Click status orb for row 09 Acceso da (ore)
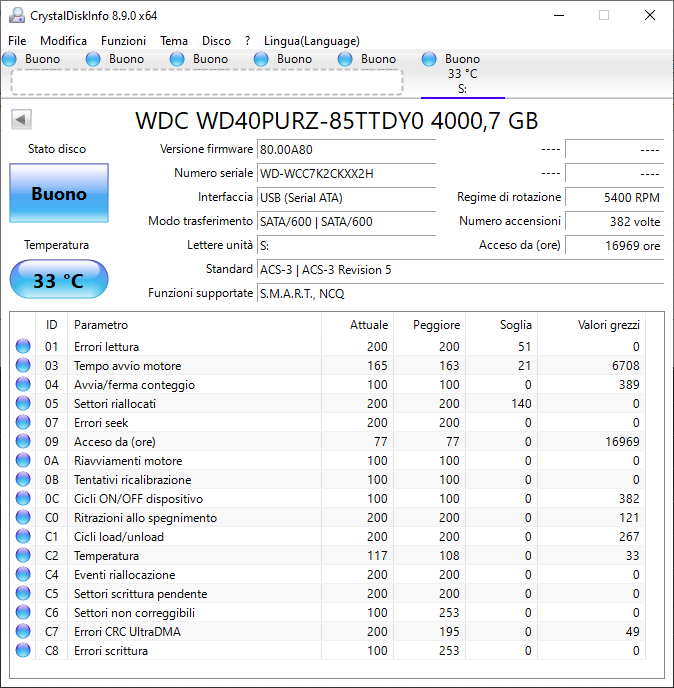This screenshot has width=674, height=688. [x=23, y=441]
